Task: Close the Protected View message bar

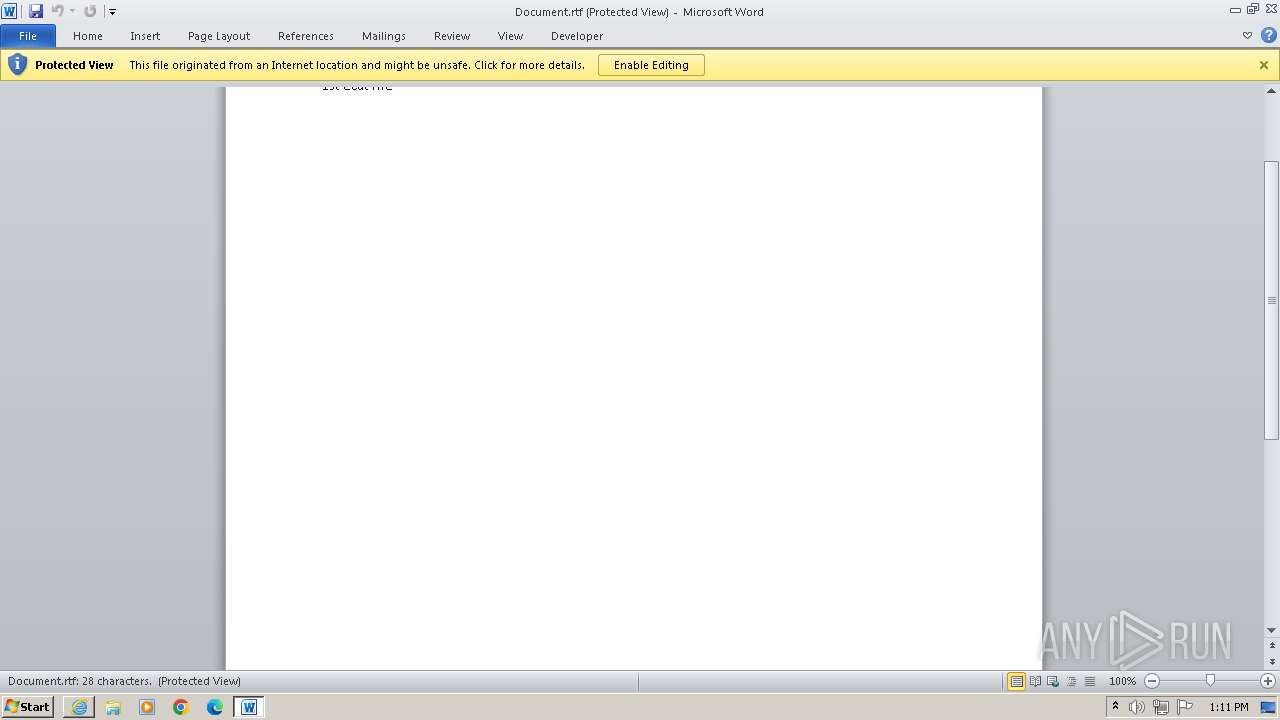Action: pyautogui.click(x=1264, y=65)
